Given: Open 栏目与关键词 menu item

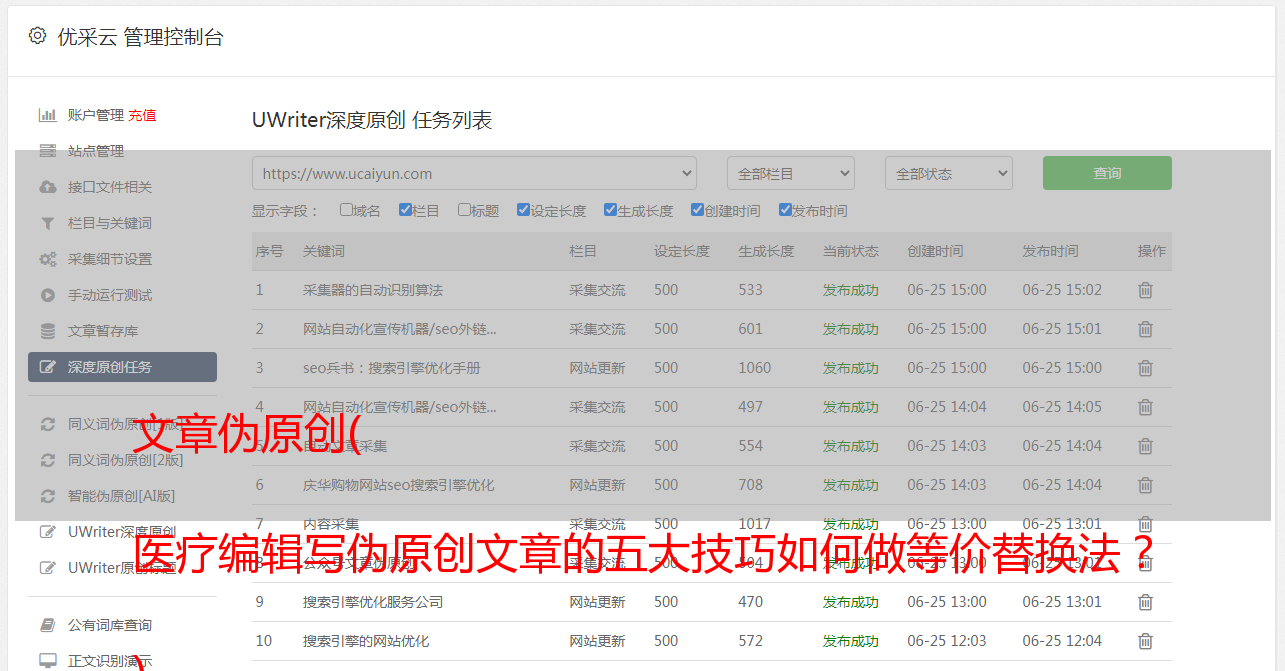Looking at the screenshot, I should click(x=110, y=223).
